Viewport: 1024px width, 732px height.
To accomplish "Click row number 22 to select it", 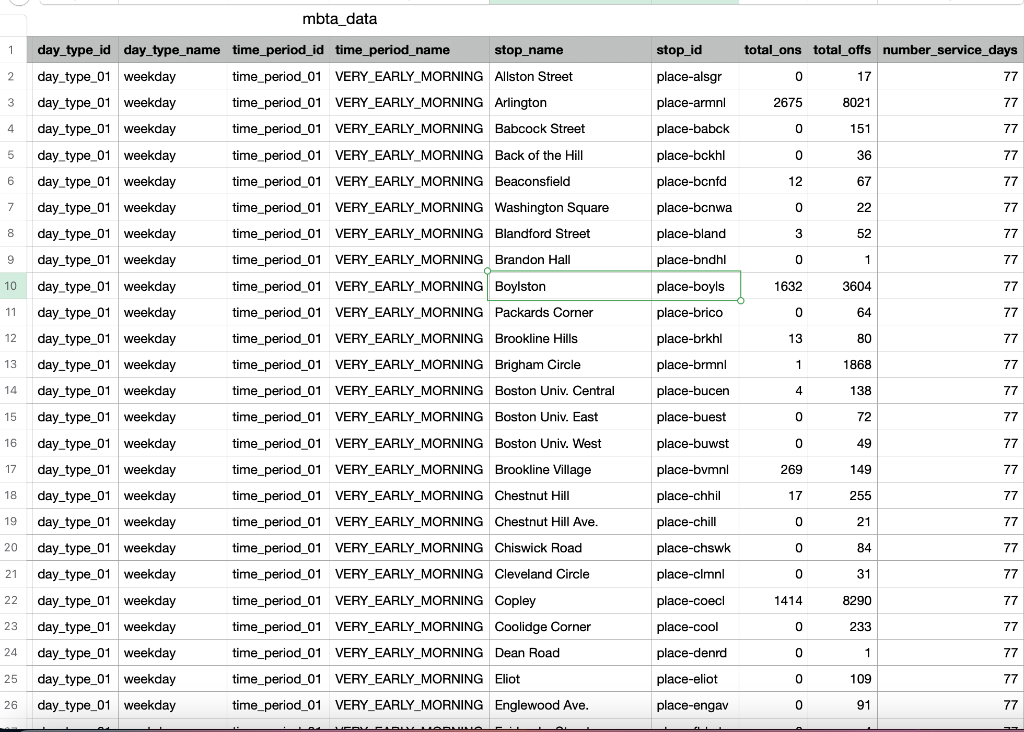I will point(15,600).
